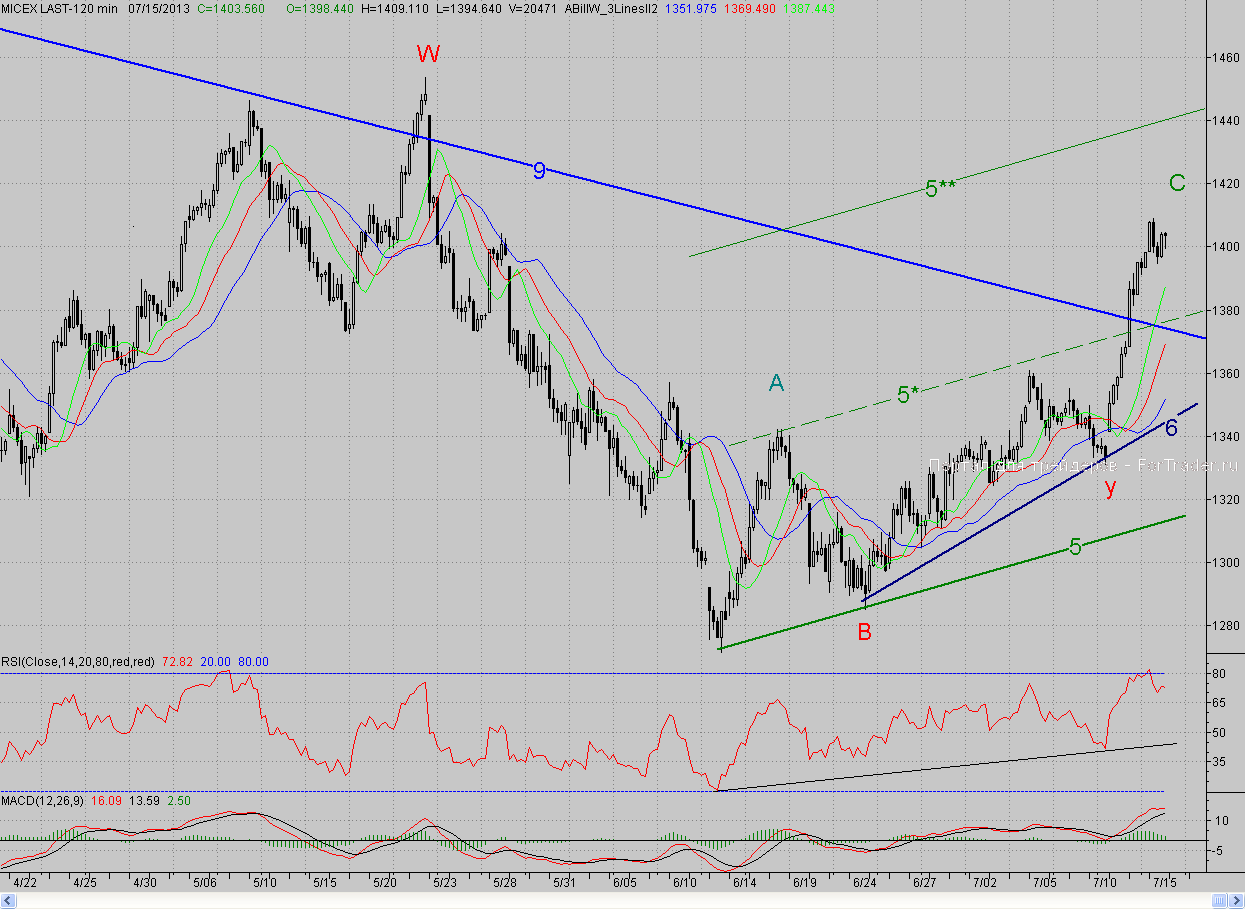The width and height of the screenshot is (1245, 909).
Task: Click the RSI(Close,14,20,80,red,red) indicator label
Action: coord(83,662)
